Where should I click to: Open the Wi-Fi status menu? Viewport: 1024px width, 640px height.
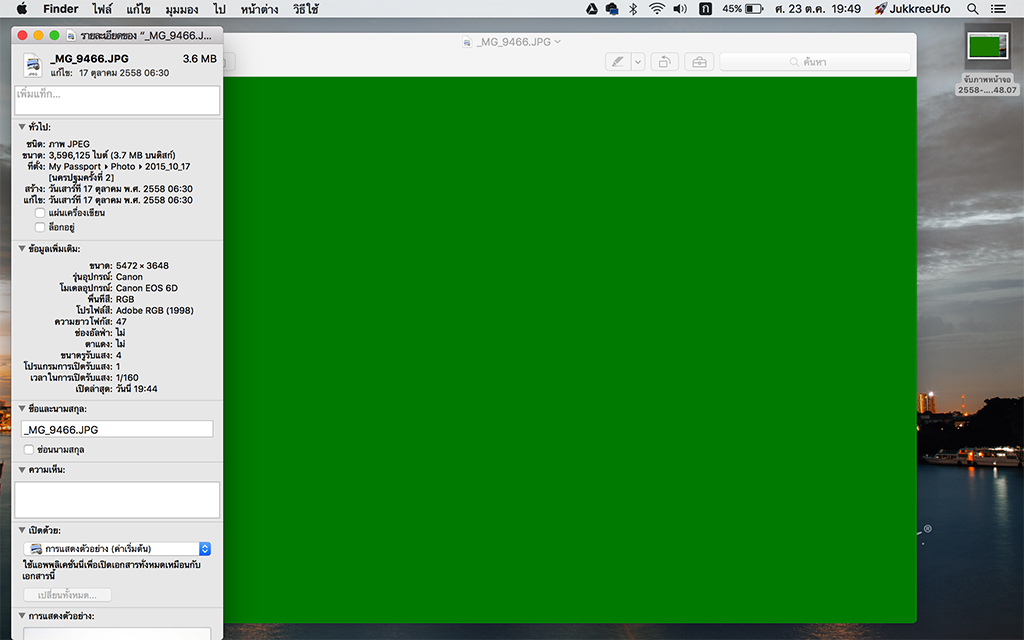click(656, 8)
